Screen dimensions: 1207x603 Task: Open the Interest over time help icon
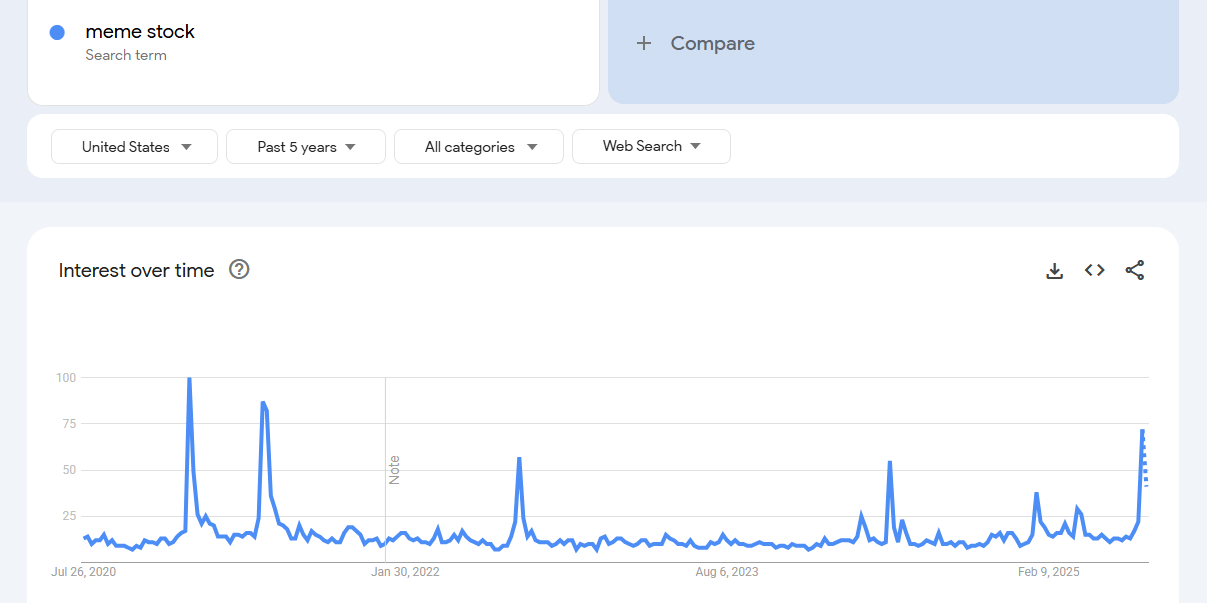pos(239,269)
